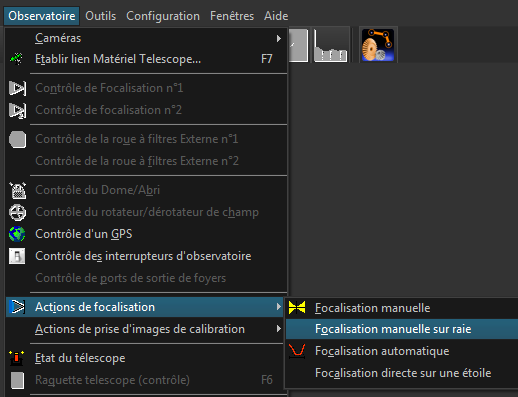The height and width of the screenshot is (397, 518).
Task: Click Raquette telescope (contrôle) text
Action: pos(112,380)
